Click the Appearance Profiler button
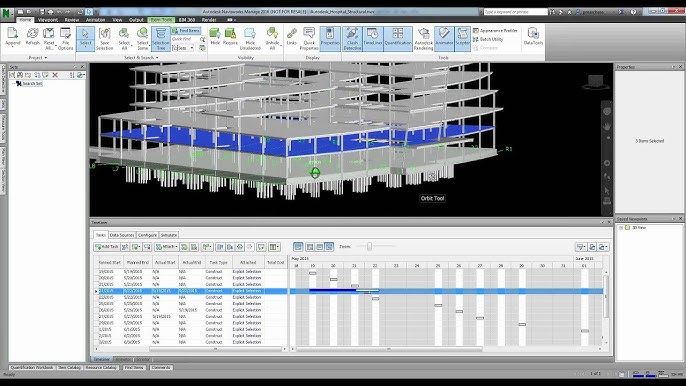The image size is (686, 386). coord(495,31)
